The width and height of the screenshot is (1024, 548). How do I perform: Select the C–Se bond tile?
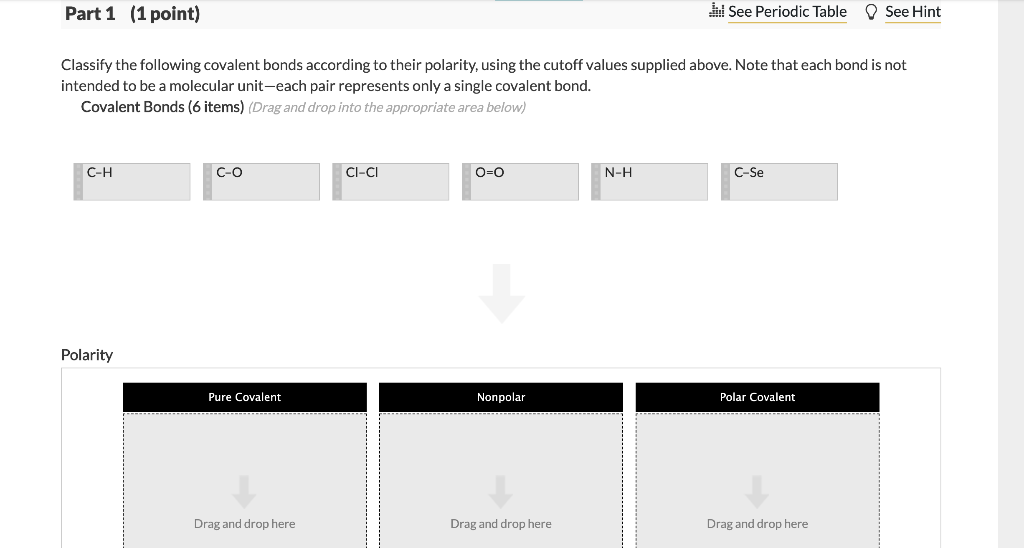(x=780, y=182)
